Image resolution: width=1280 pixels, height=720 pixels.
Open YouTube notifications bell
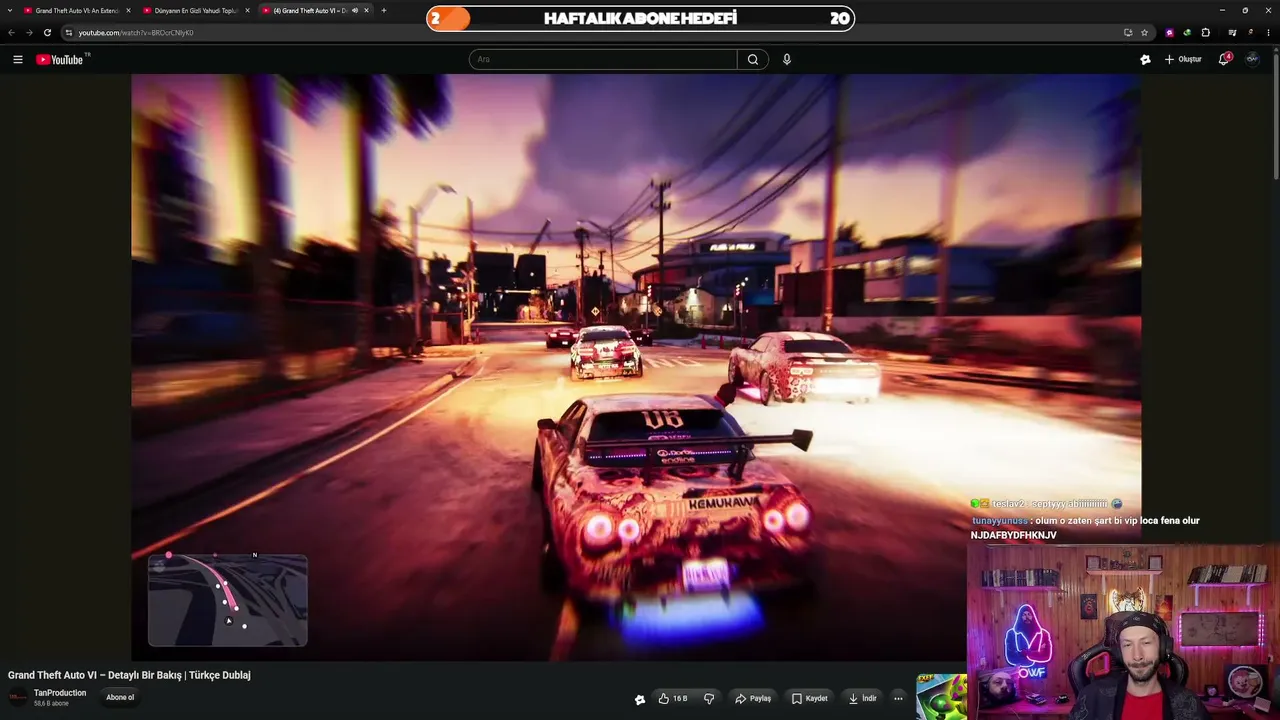click(x=1224, y=59)
